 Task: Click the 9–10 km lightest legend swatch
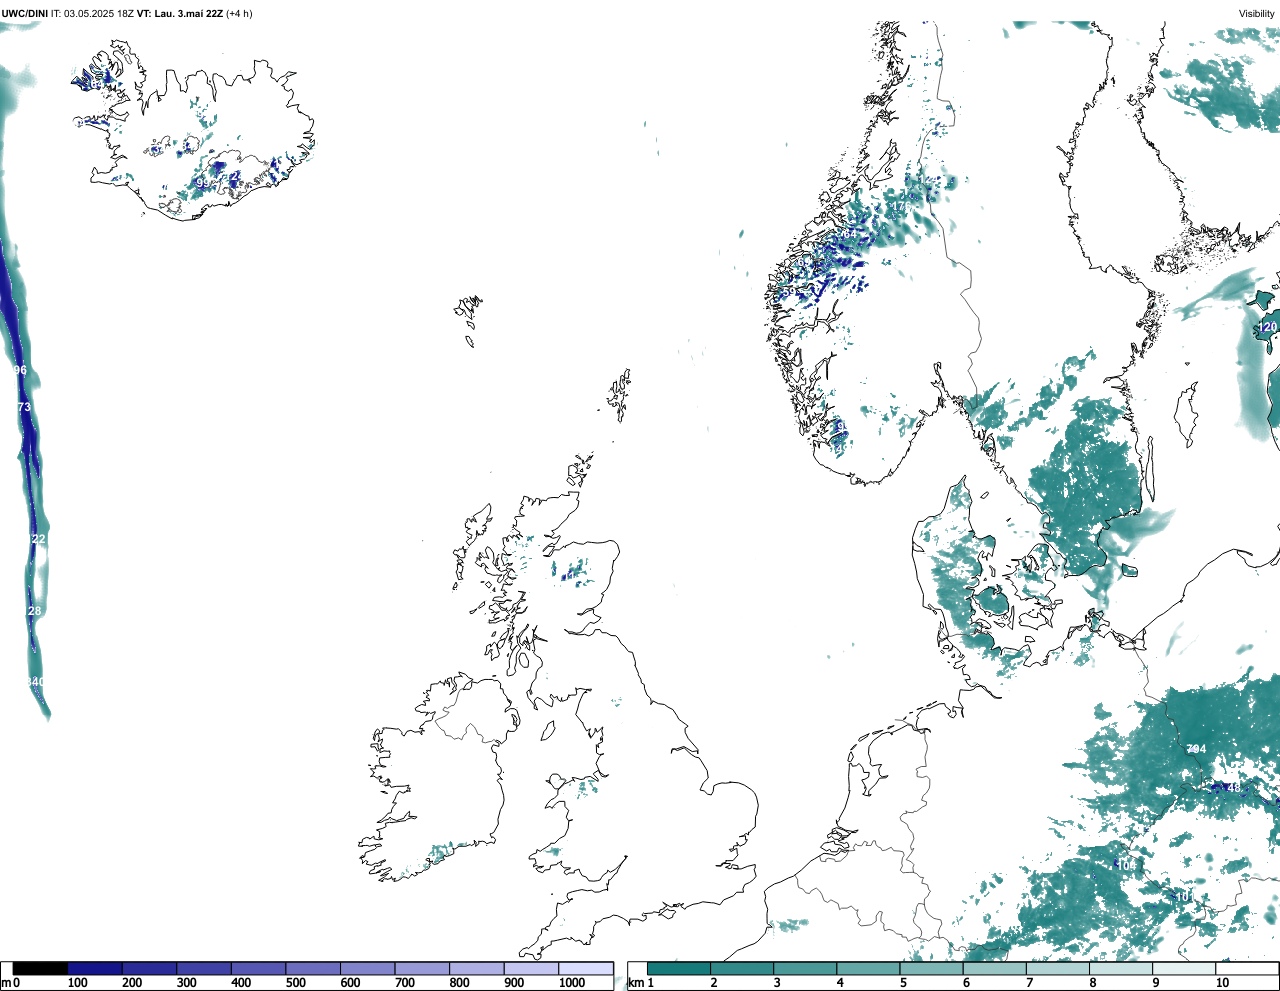point(1185,968)
